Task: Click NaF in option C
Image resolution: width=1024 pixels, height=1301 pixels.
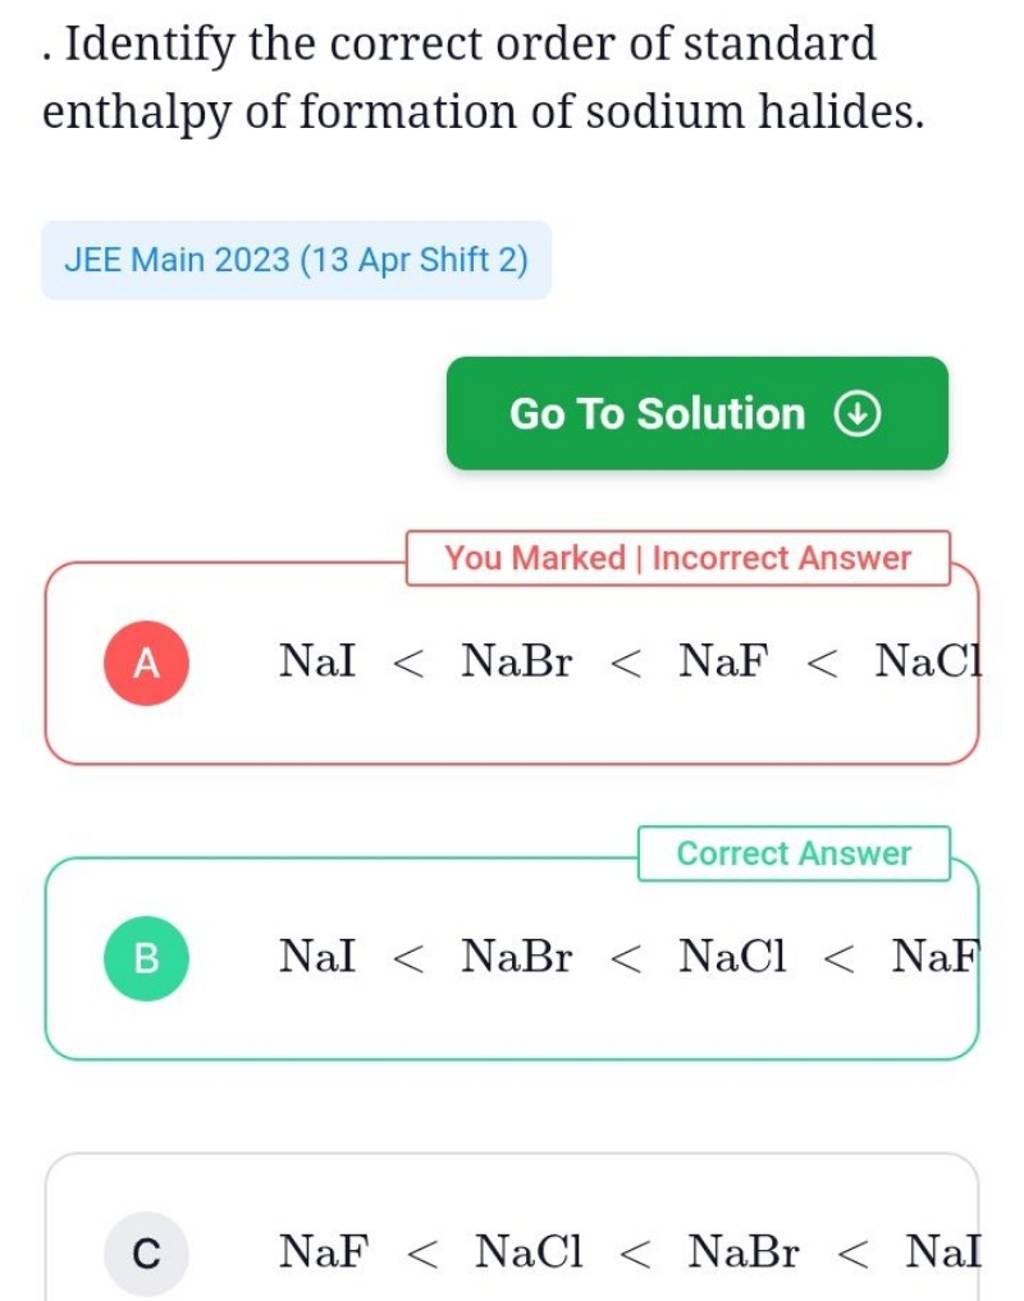Action: 324,1252
